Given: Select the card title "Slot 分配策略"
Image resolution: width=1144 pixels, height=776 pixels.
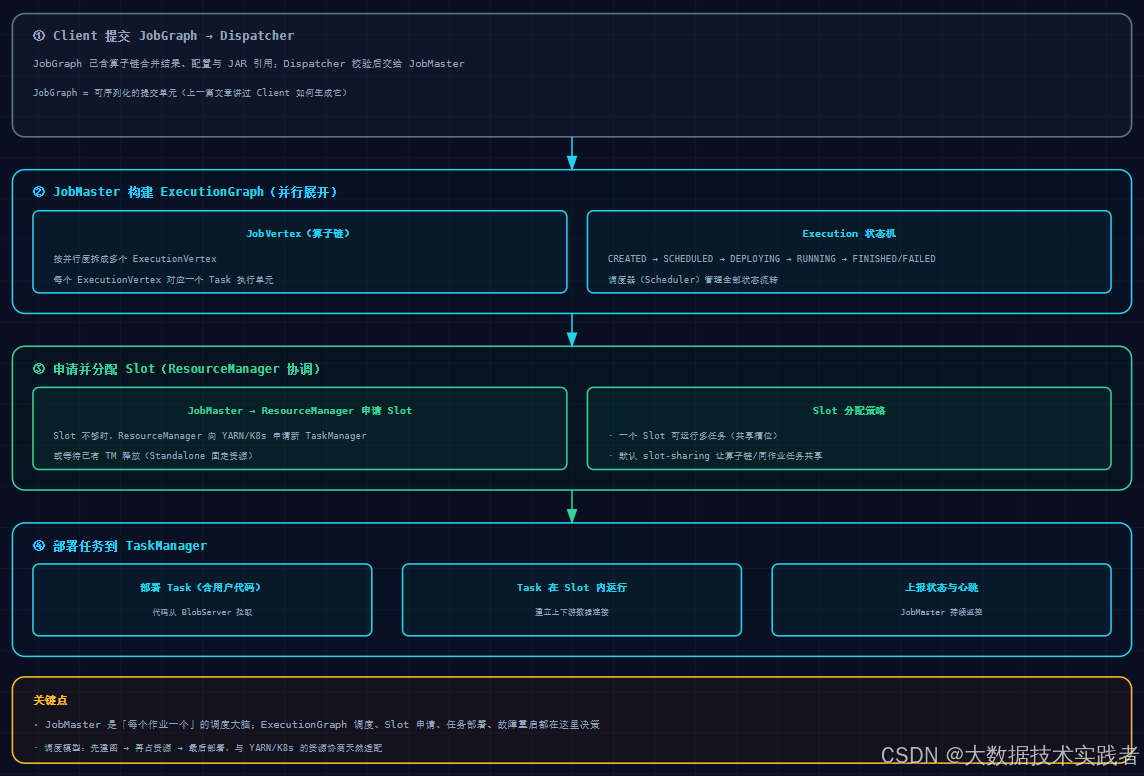Looking at the screenshot, I should point(849,411).
